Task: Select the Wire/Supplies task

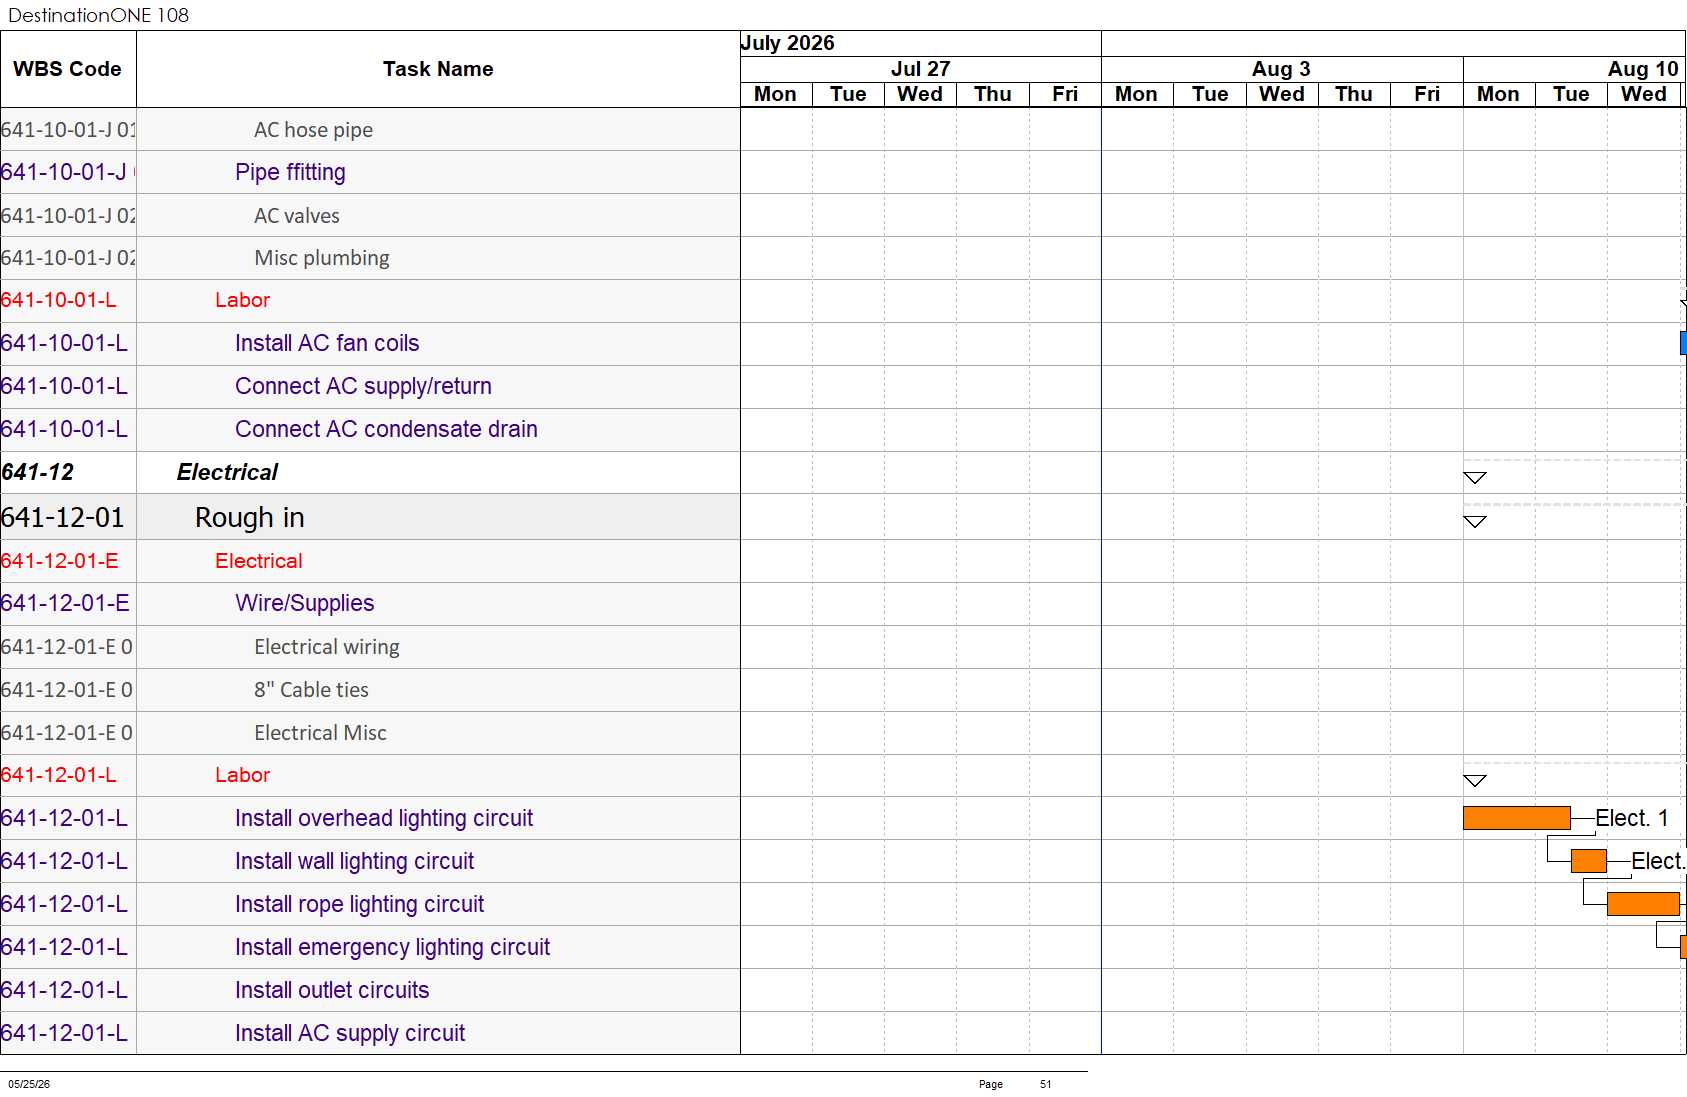Action: tap(304, 603)
